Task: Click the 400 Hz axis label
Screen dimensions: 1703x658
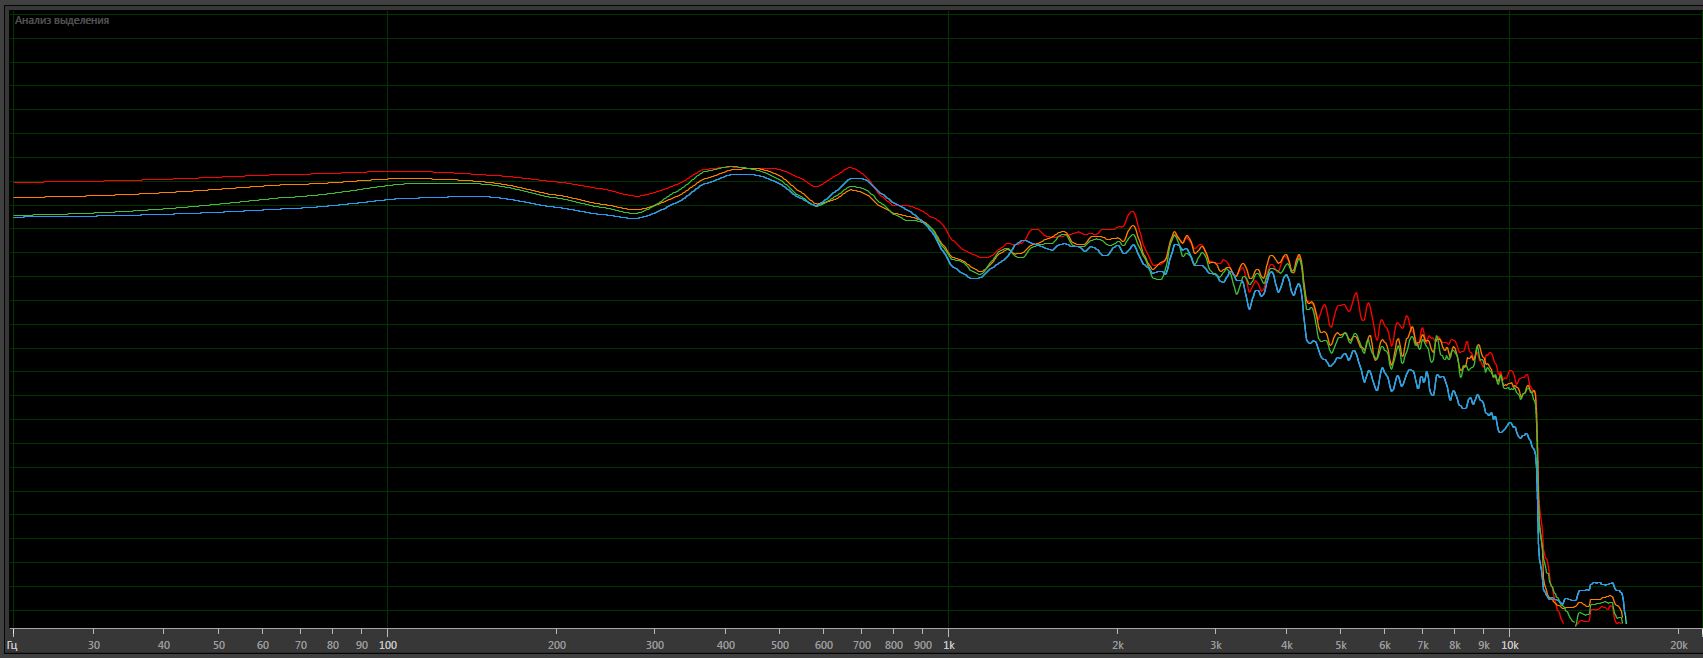Action: (726, 645)
